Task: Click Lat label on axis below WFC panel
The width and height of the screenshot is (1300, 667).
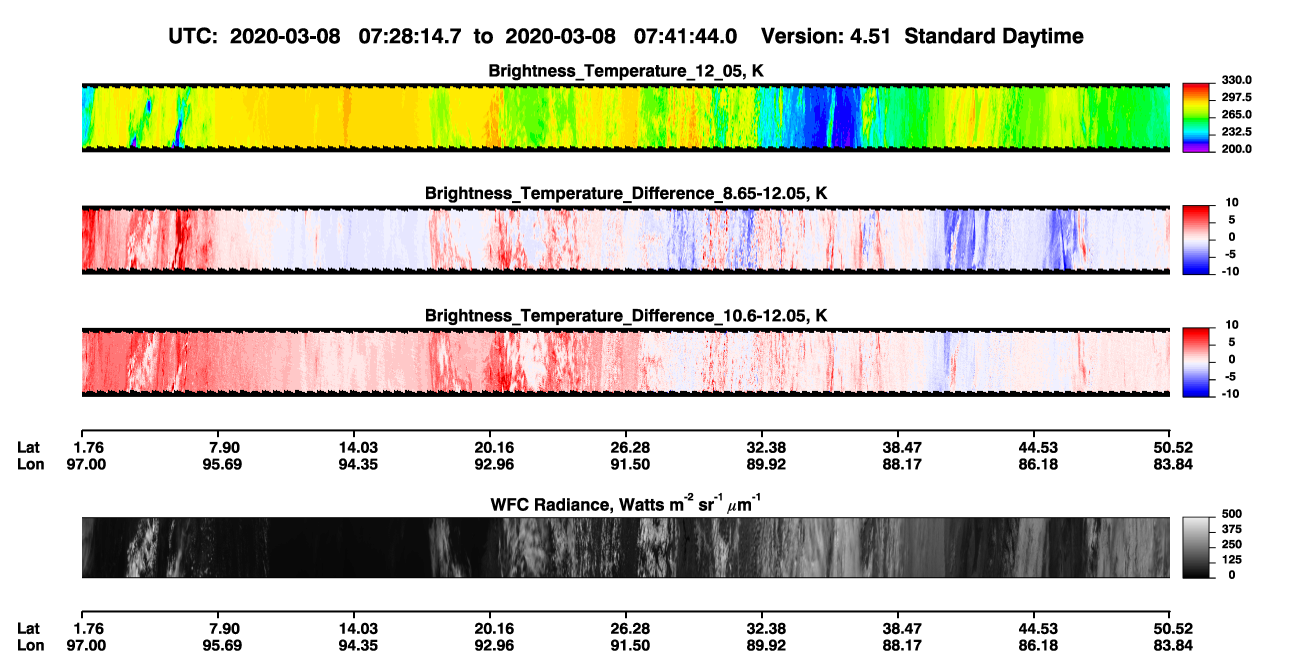Action: 28,629
